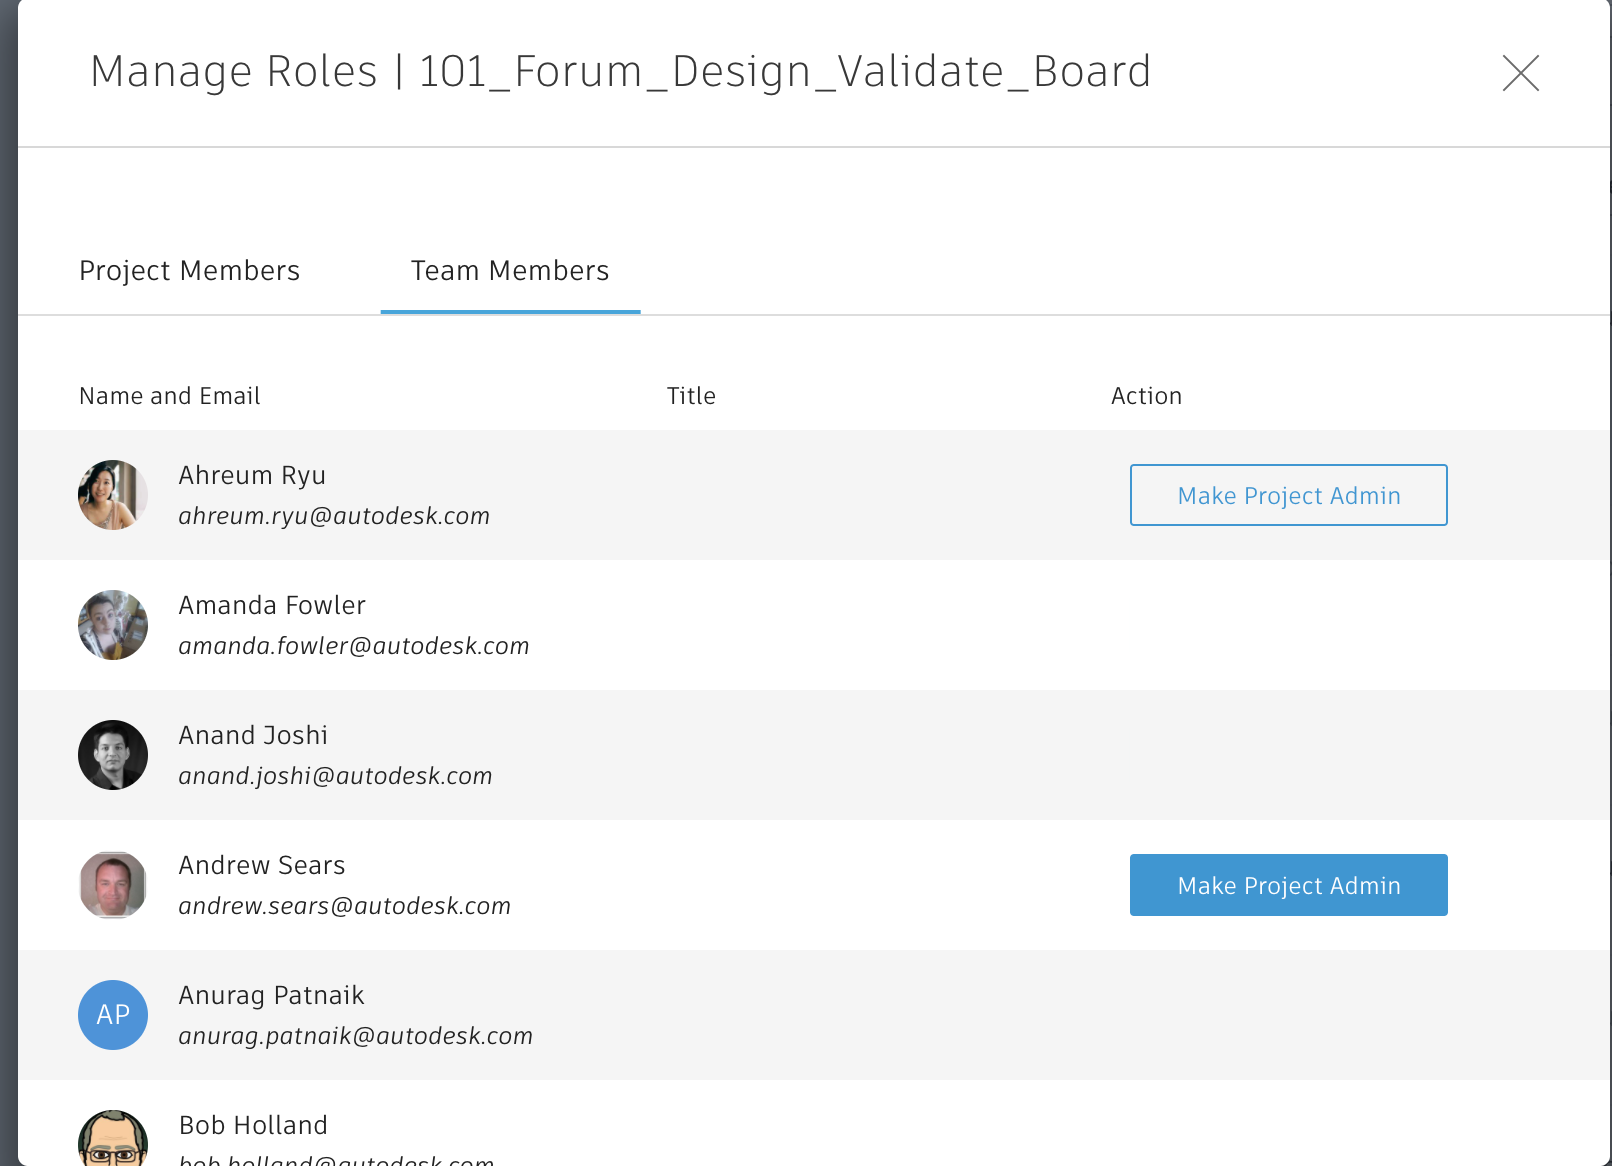This screenshot has width=1612, height=1166.
Task: Click Amanda Fowler's avatar picture
Action: (x=113, y=625)
